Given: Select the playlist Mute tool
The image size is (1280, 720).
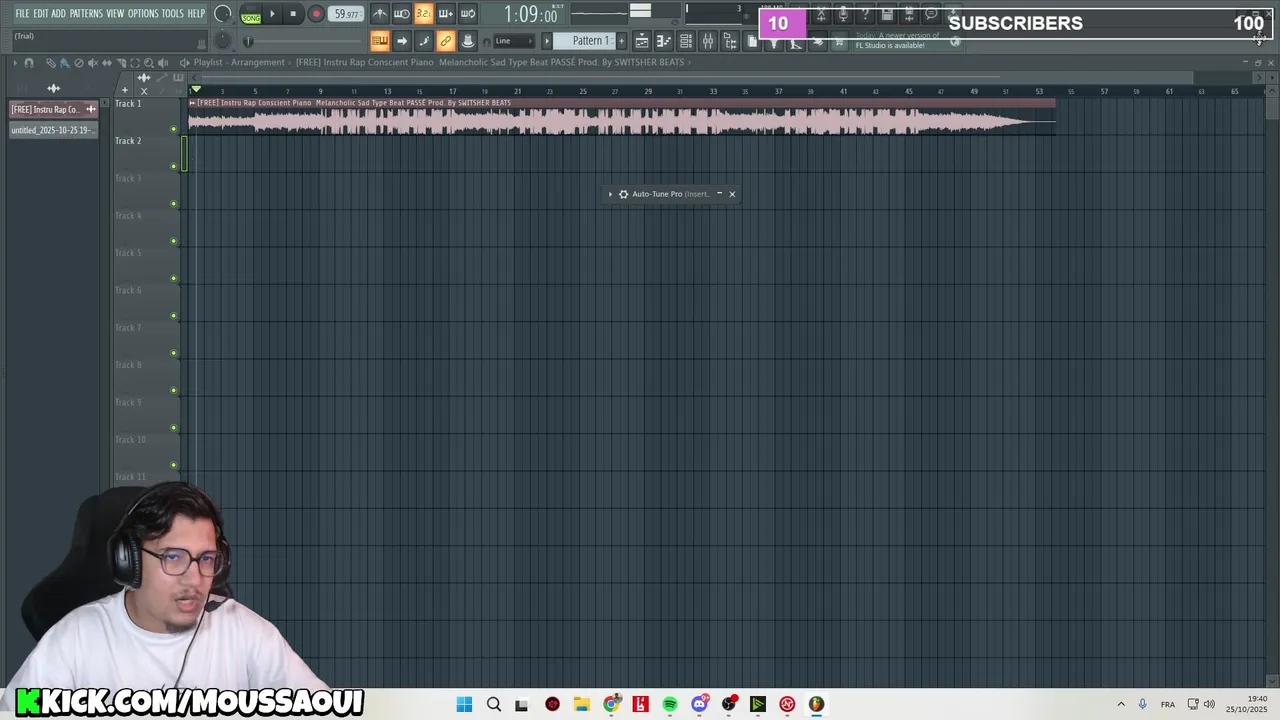Looking at the screenshot, I should (92, 62).
